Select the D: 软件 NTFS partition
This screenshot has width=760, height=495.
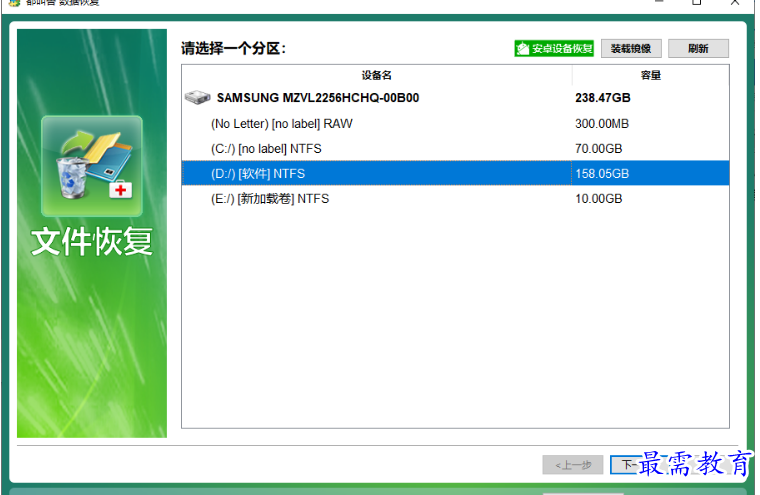pyautogui.click(x=455, y=174)
